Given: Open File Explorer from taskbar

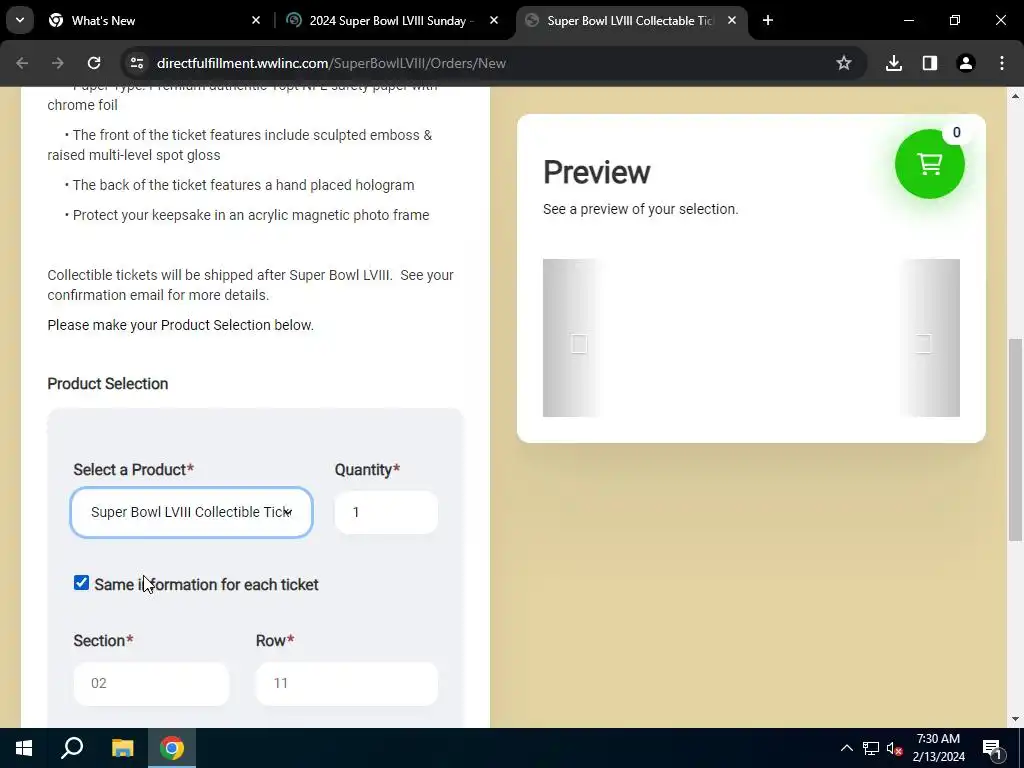Looking at the screenshot, I should (x=122, y=748).
